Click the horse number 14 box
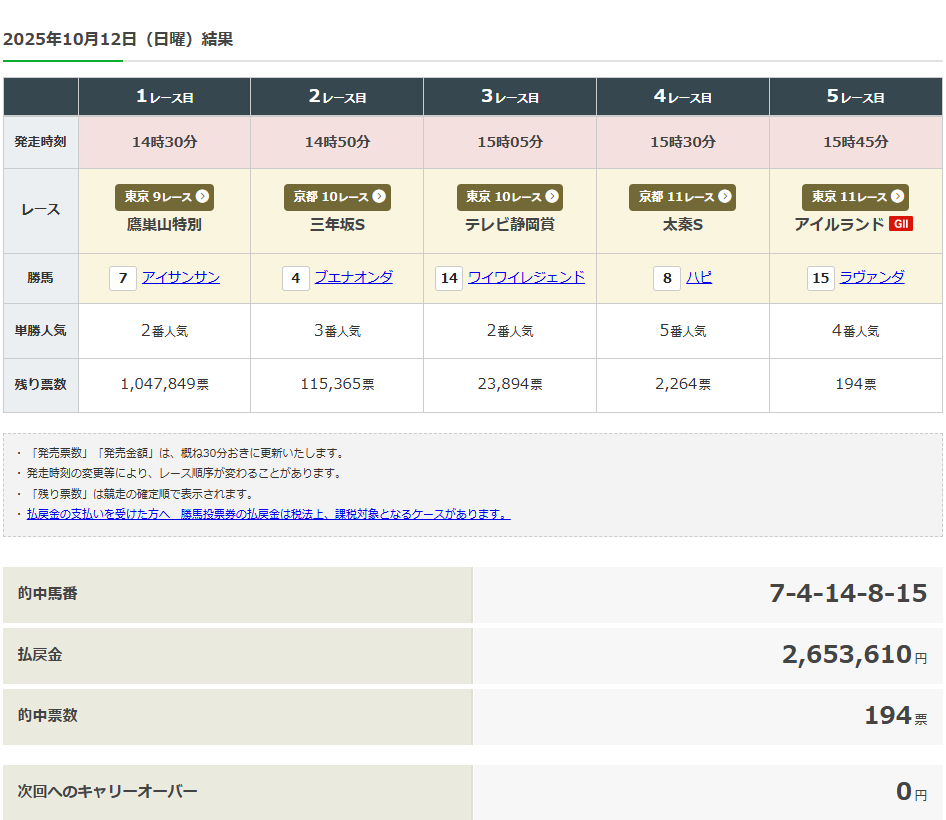The width and height of the screenshot is (946, 820). coord(449,278)
